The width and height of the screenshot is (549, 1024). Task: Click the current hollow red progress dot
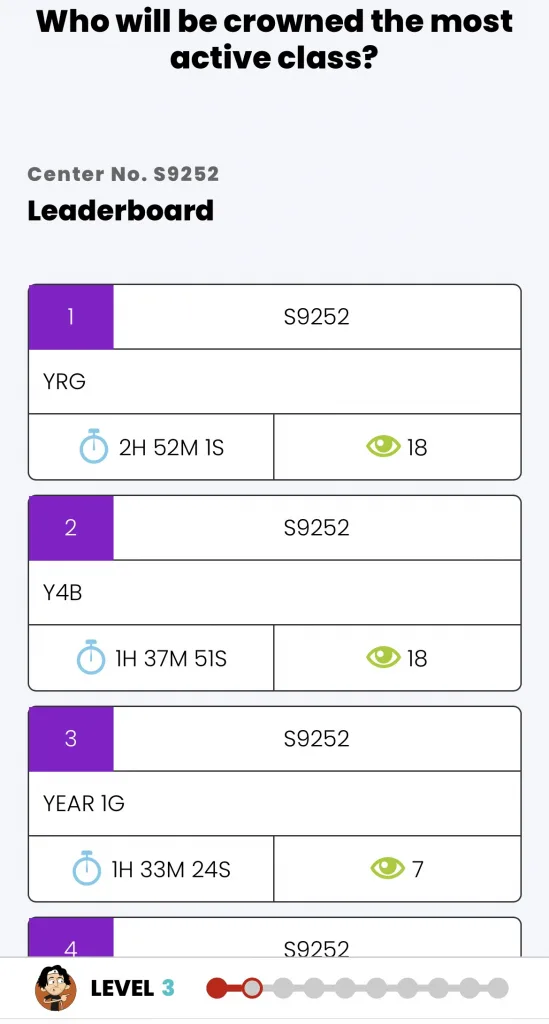click(252, 988)
